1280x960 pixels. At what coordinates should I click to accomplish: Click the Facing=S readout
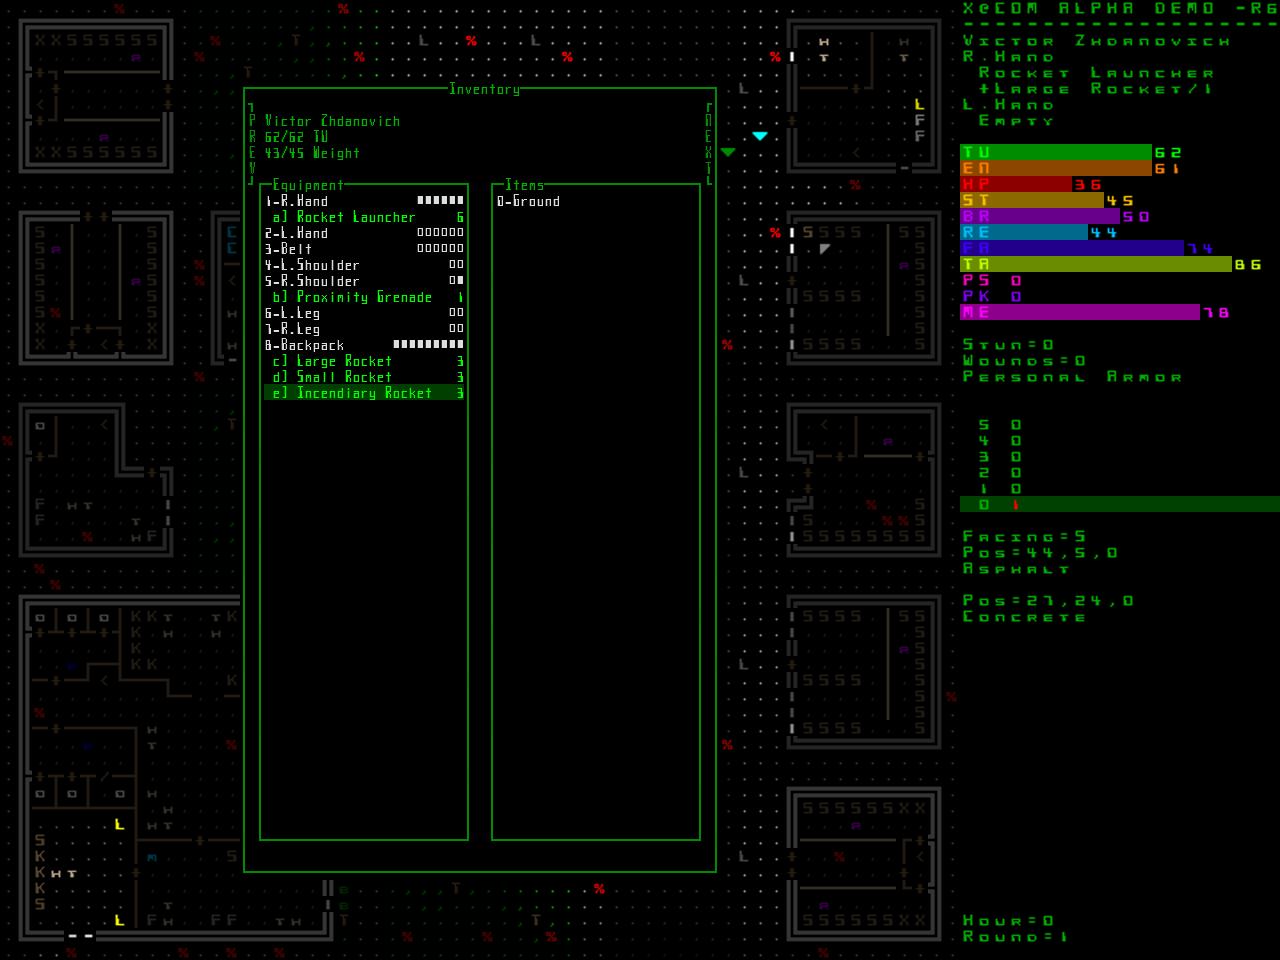[x=1025, y=537]
